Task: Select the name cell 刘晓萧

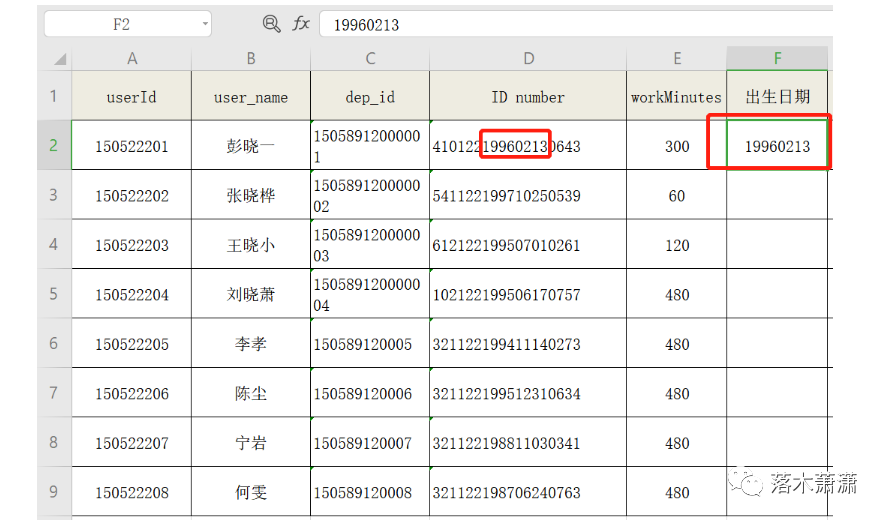Action: pos(251,294)
